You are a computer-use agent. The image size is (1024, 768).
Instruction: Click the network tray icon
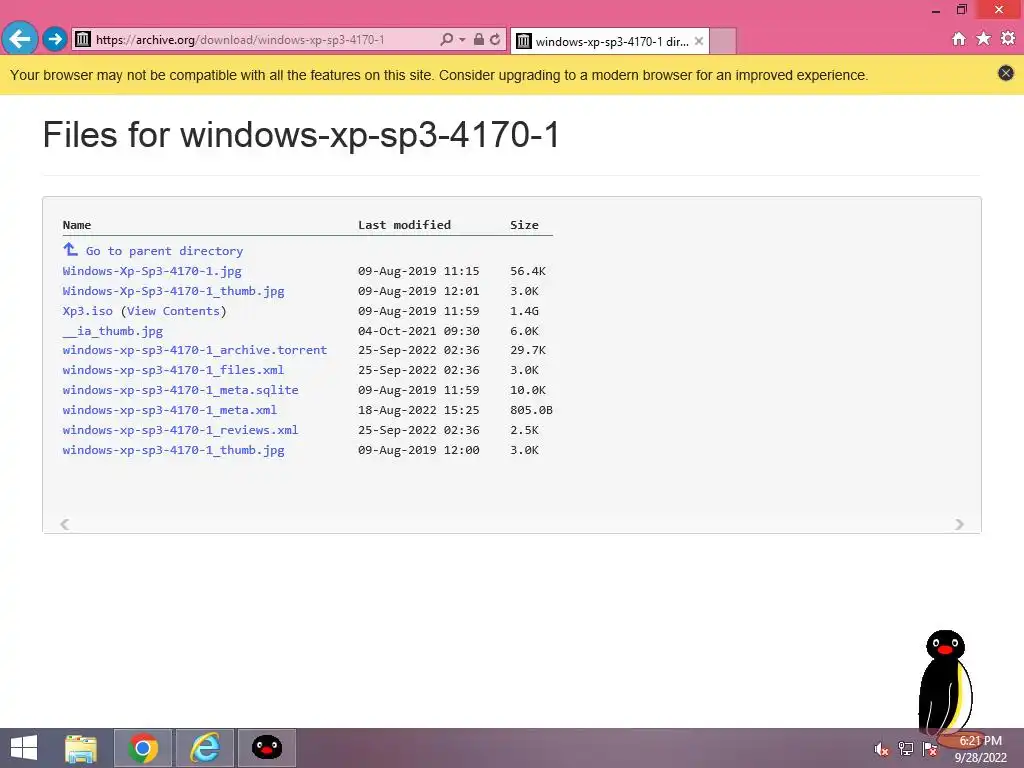point(906,749)
